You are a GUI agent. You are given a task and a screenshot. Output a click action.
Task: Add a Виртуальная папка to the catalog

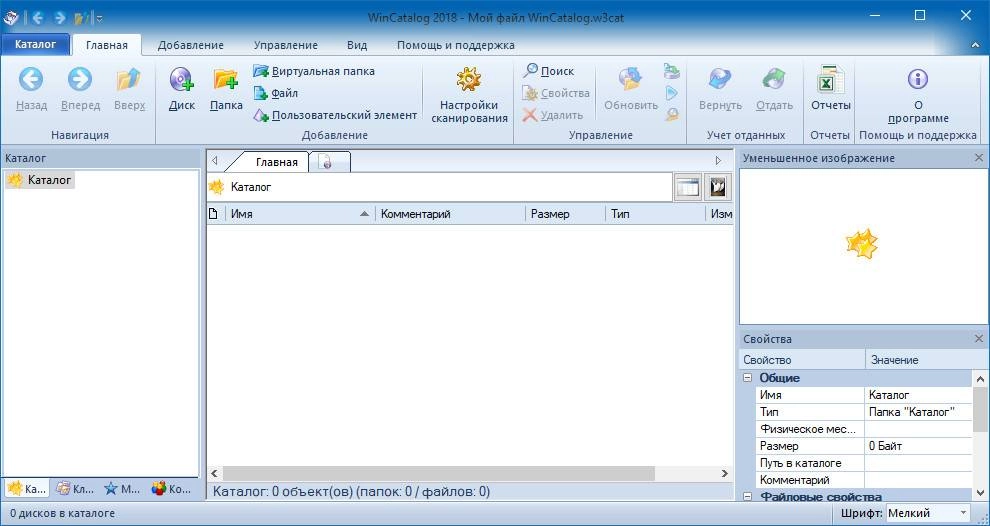(x=314, y=71)
